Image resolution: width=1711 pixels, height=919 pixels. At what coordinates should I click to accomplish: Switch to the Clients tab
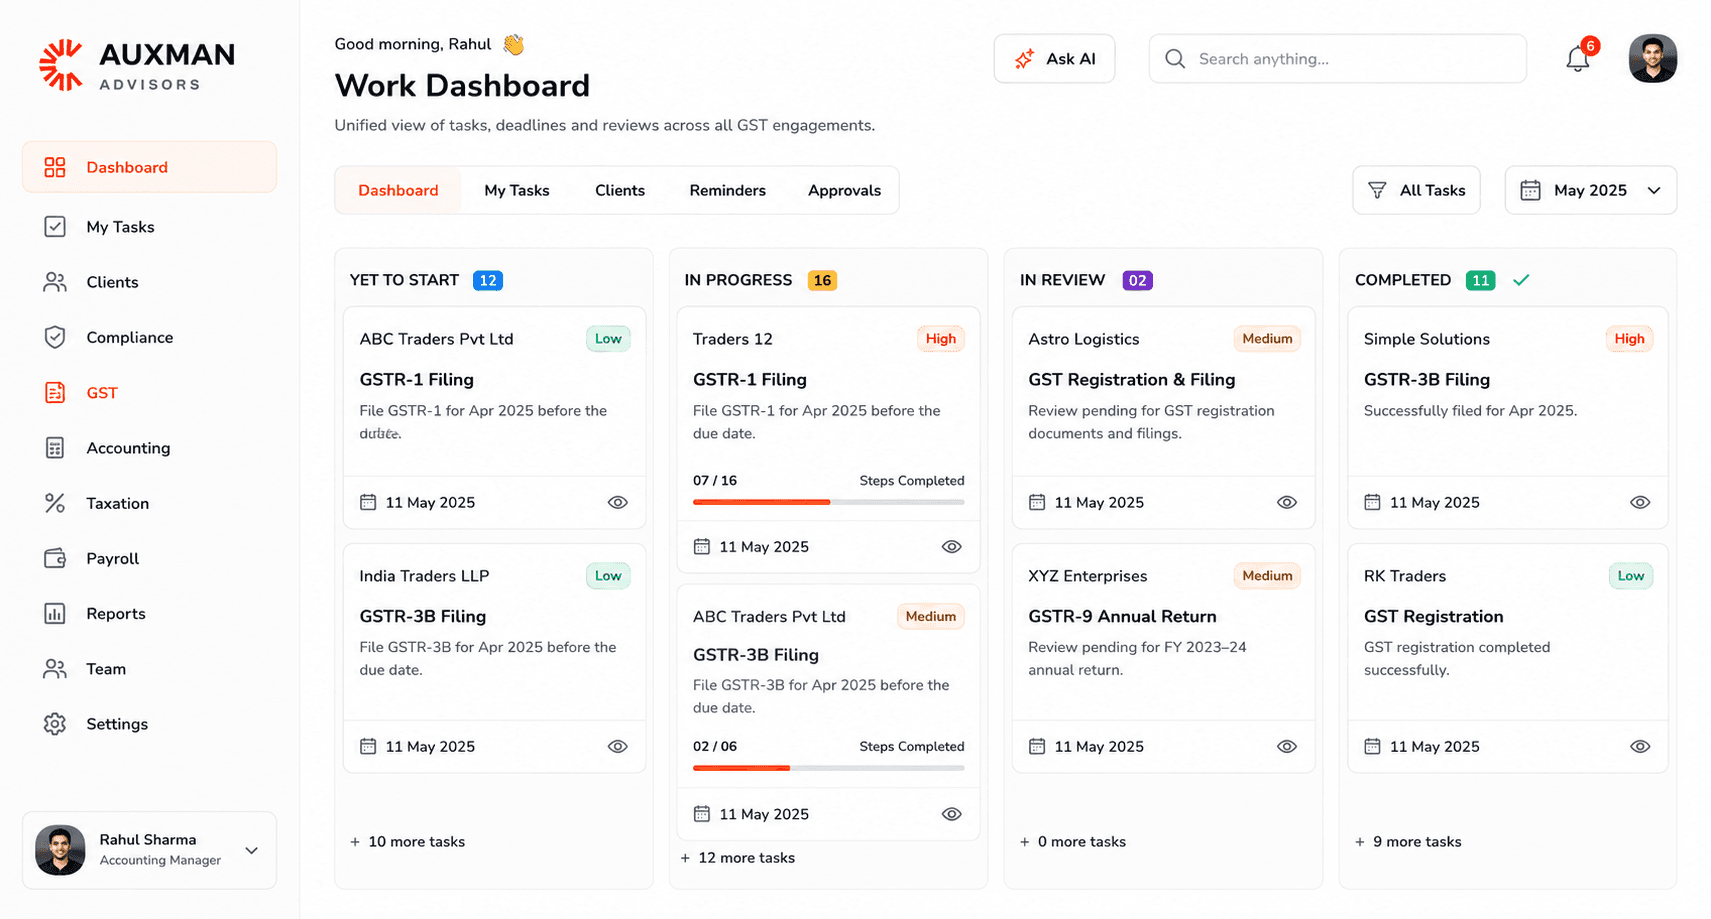coord(620,190)
